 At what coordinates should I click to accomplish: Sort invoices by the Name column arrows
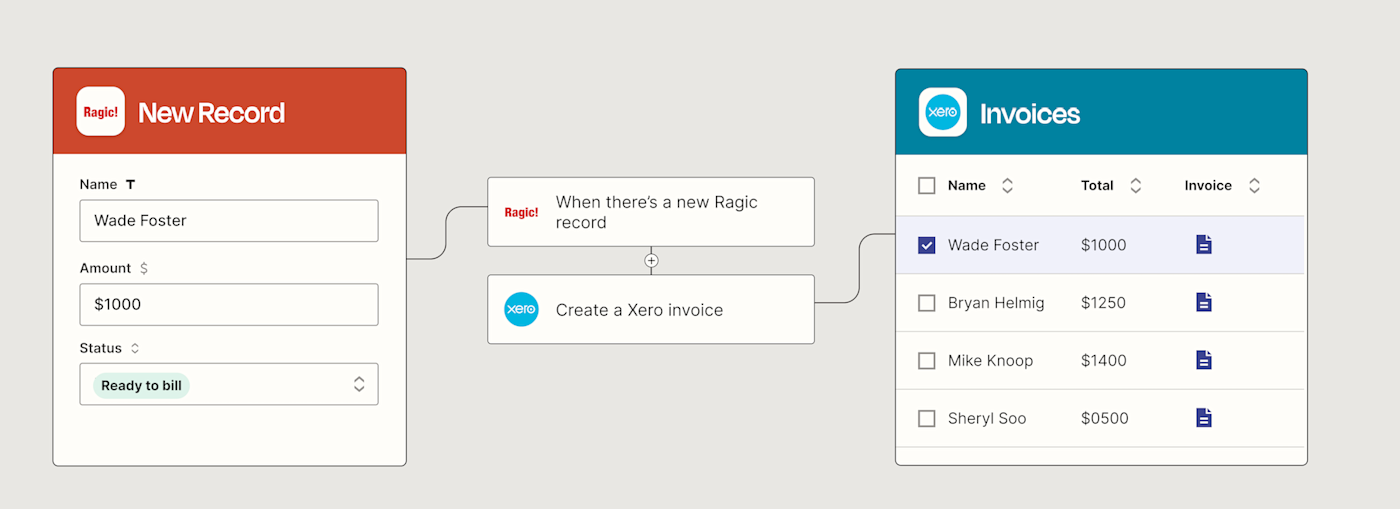pyautogui.click(x=1007, y=186)
